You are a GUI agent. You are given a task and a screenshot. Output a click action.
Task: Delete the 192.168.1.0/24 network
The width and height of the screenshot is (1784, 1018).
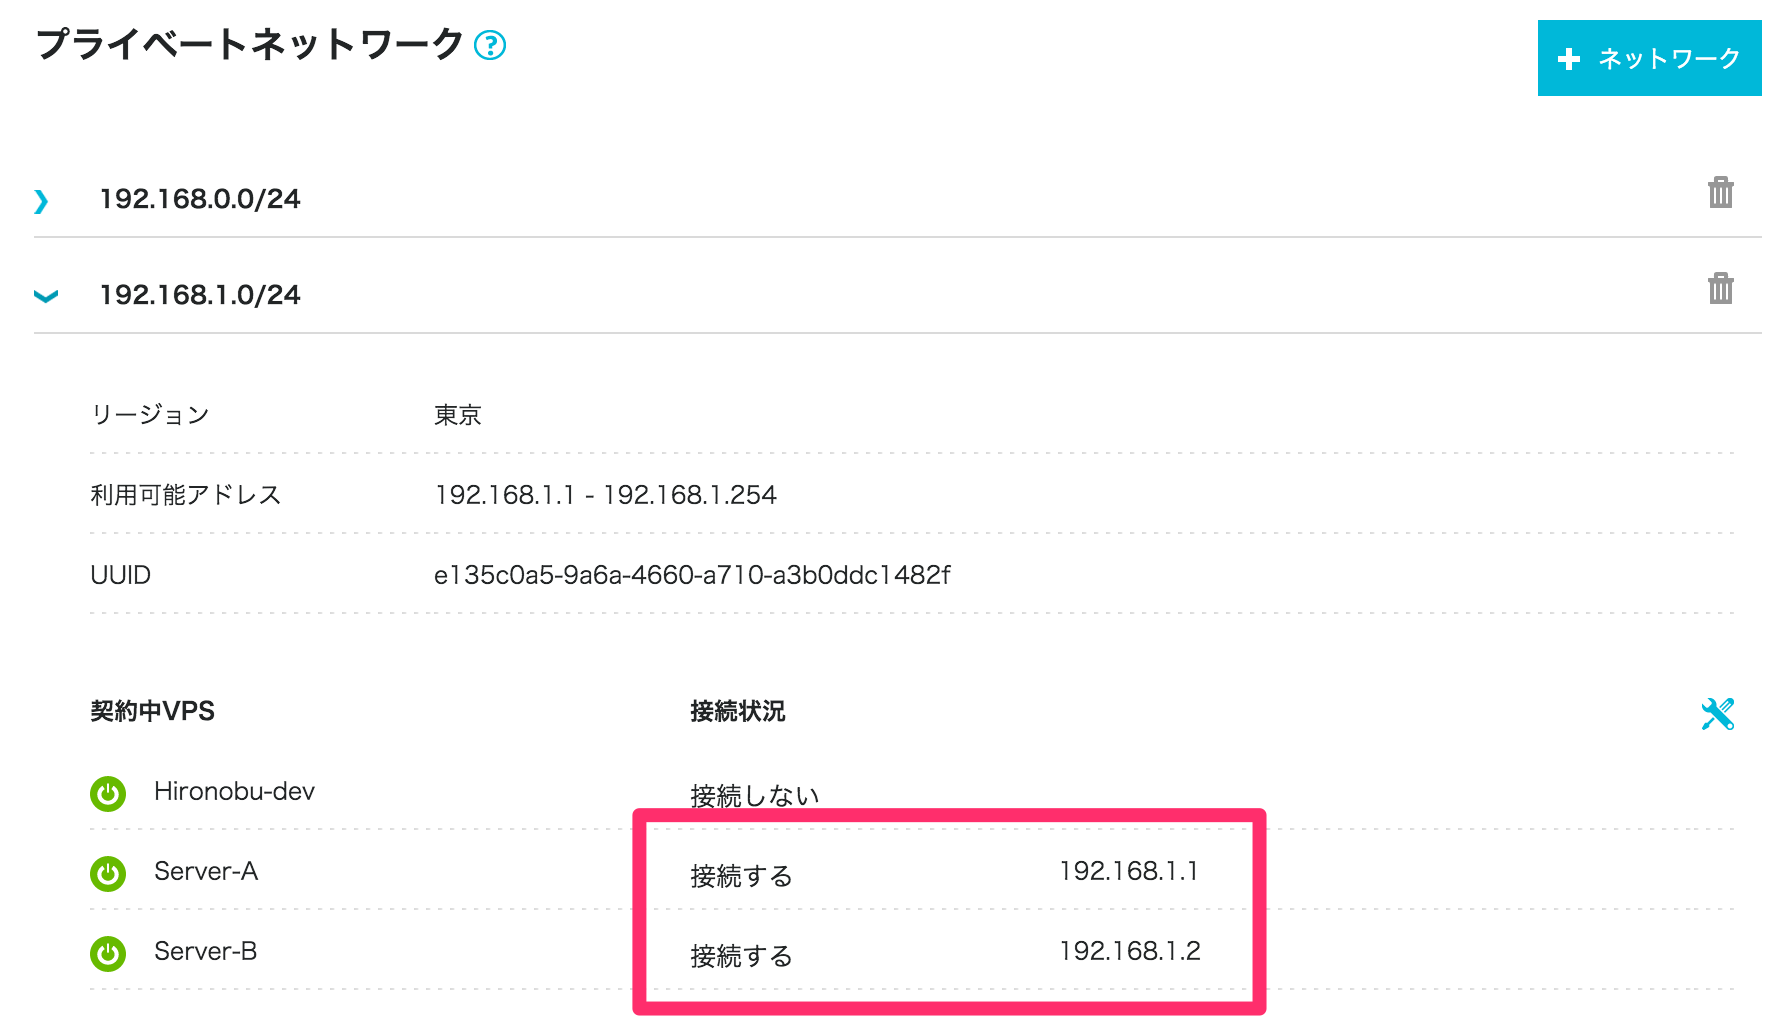click(x=1722, y=289)
